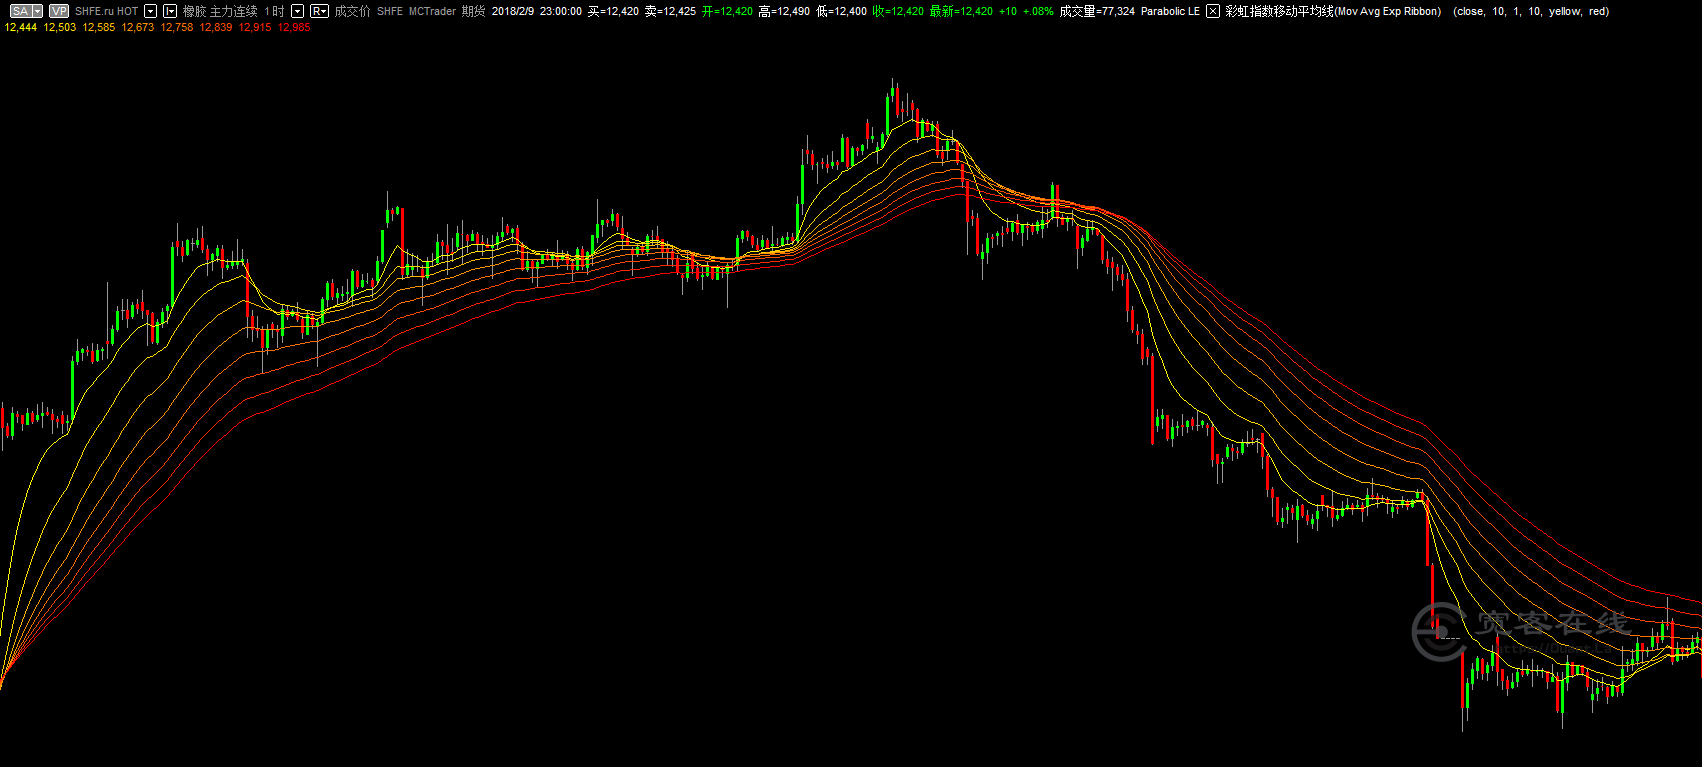This screenshot has width=1702, height=767.
Task: Click the ribbon value 12,503
Action: pos(60,27)
